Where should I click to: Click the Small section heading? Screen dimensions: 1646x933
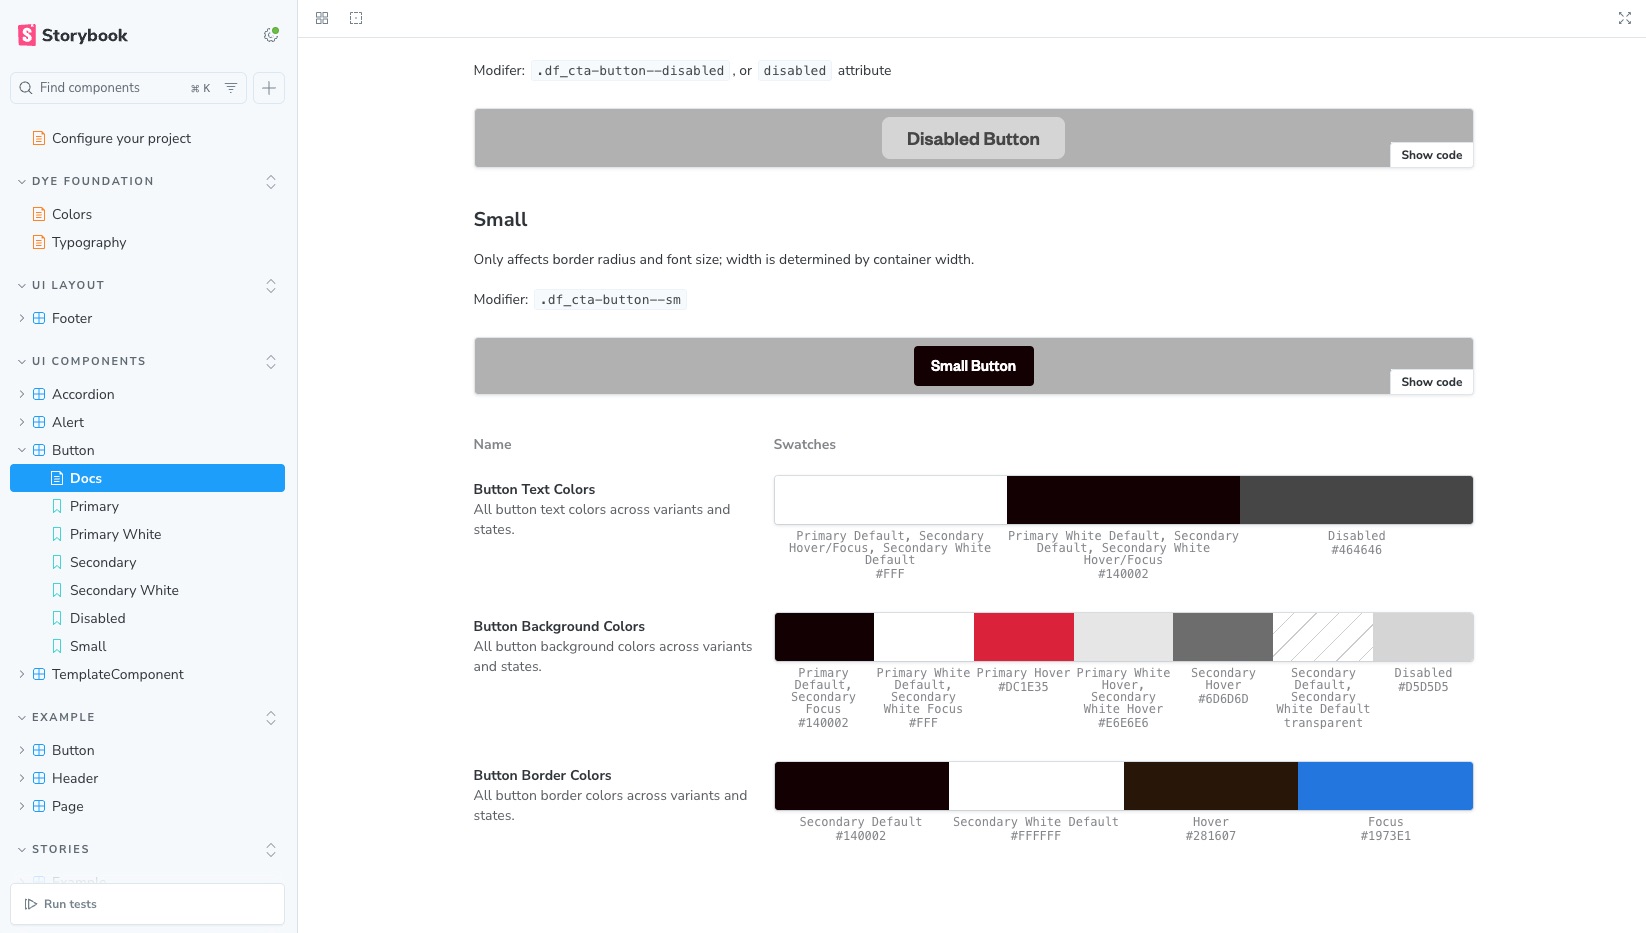coord(500,219)
